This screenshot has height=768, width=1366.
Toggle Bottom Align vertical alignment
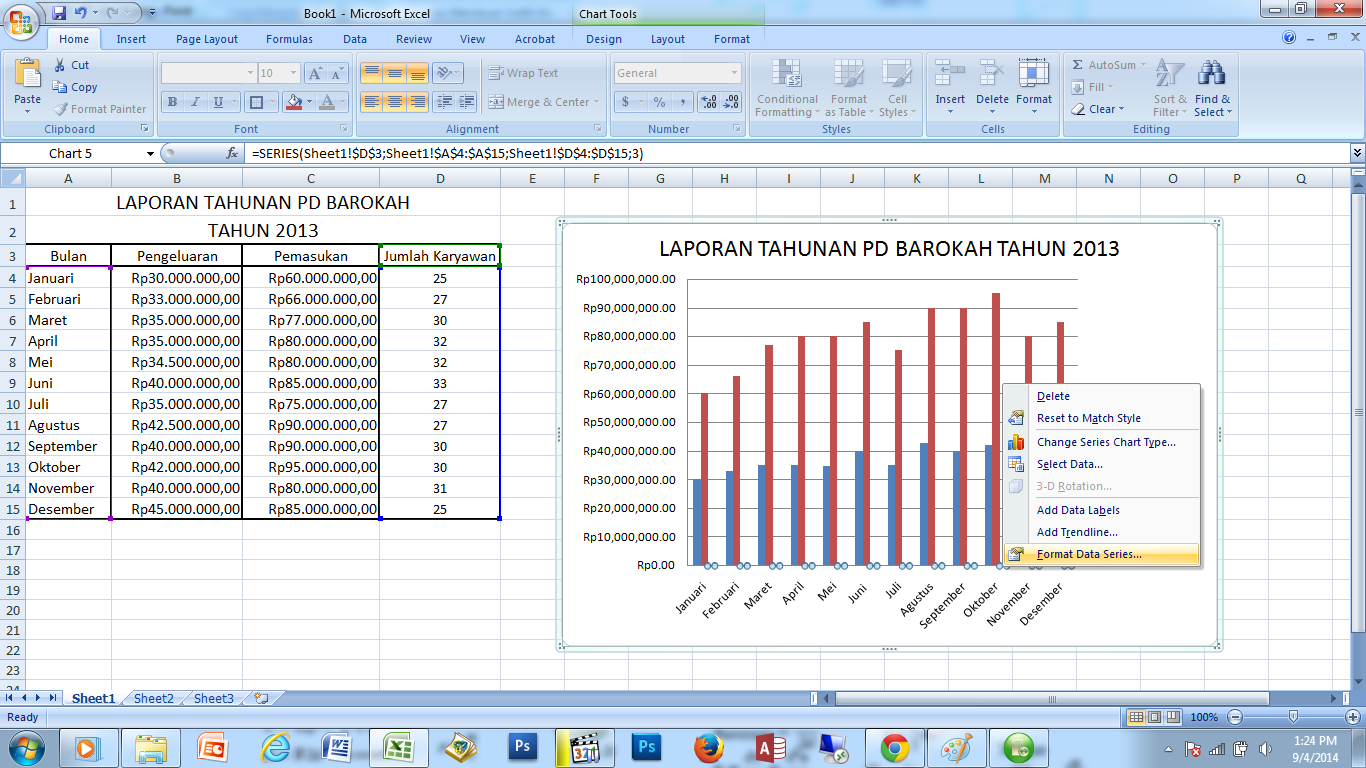tap(418, 73)
